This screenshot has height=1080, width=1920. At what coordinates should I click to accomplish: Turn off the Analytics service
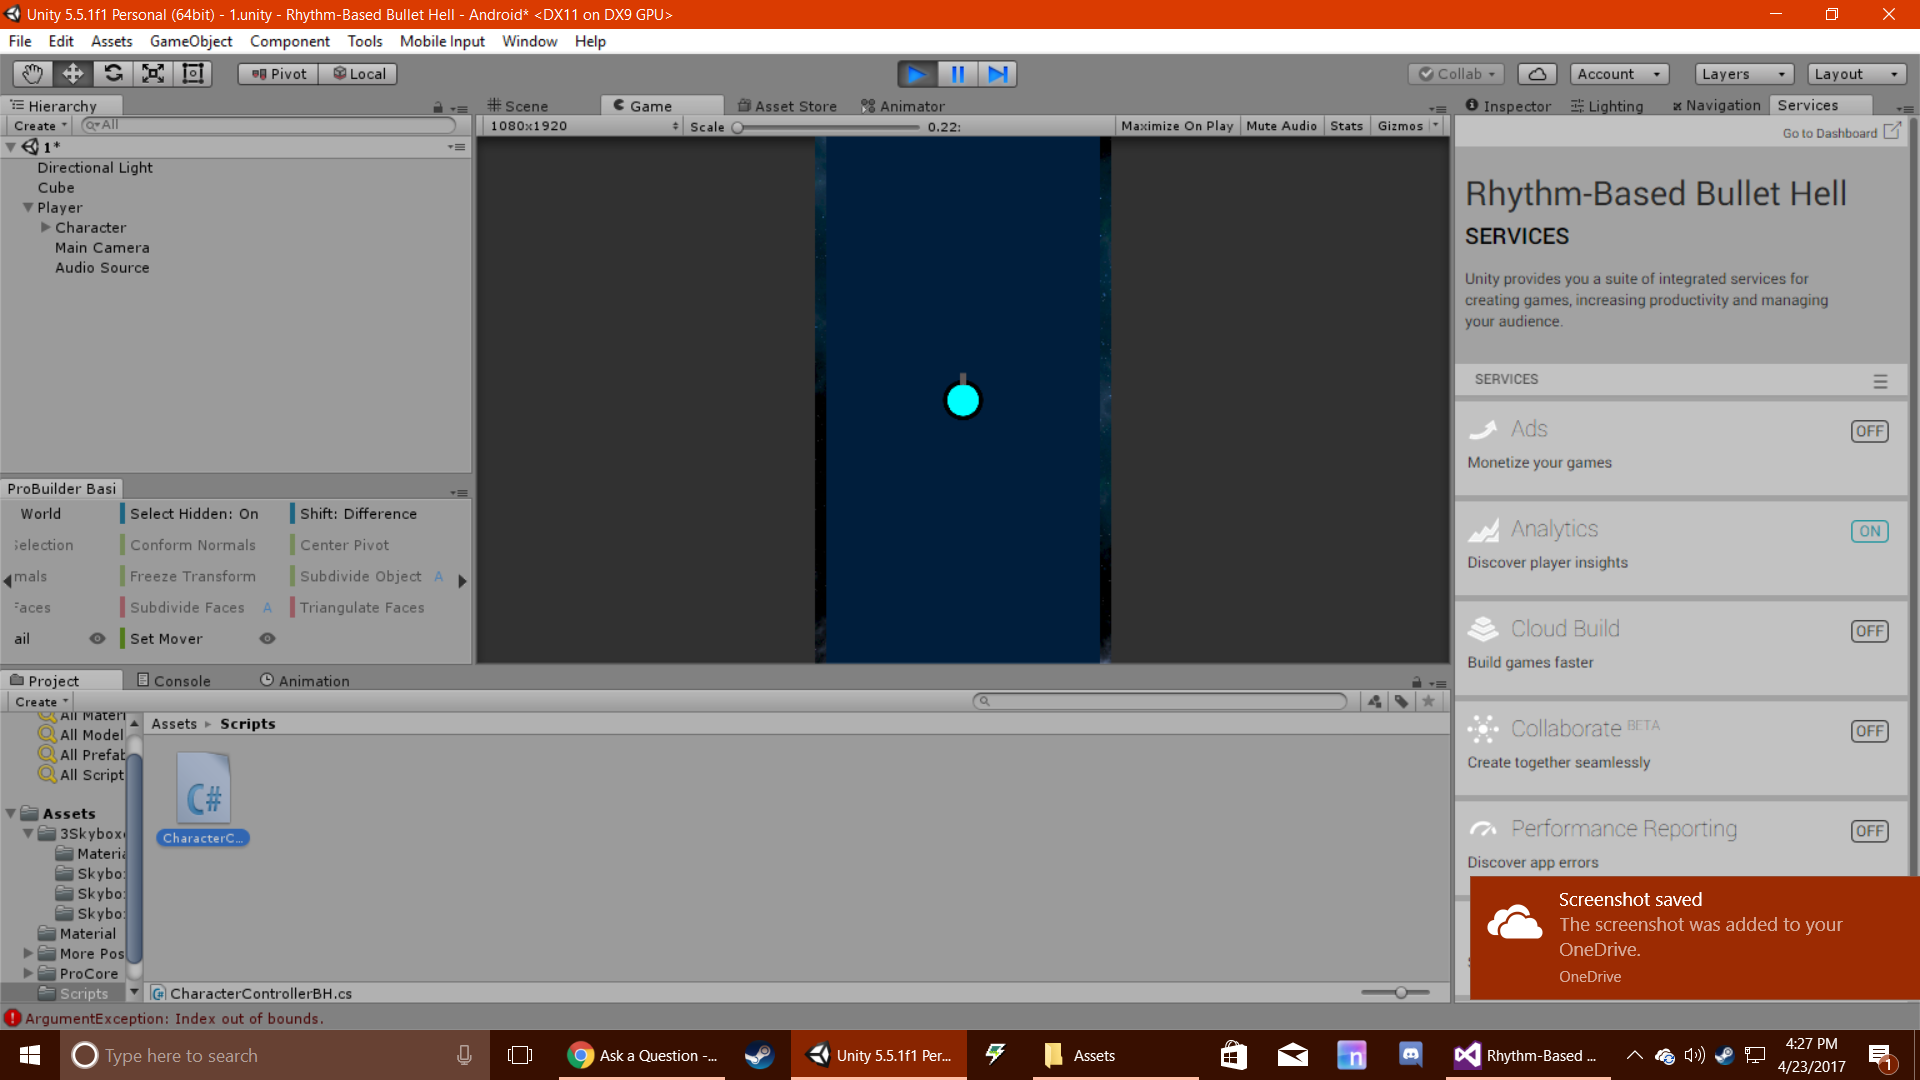(x=1869, y=531)
